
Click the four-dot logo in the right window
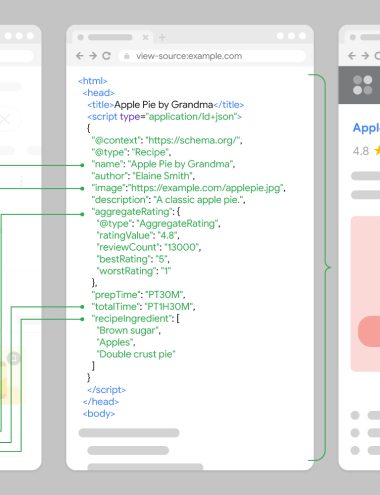pyautogui.click(x=363, y=85)
